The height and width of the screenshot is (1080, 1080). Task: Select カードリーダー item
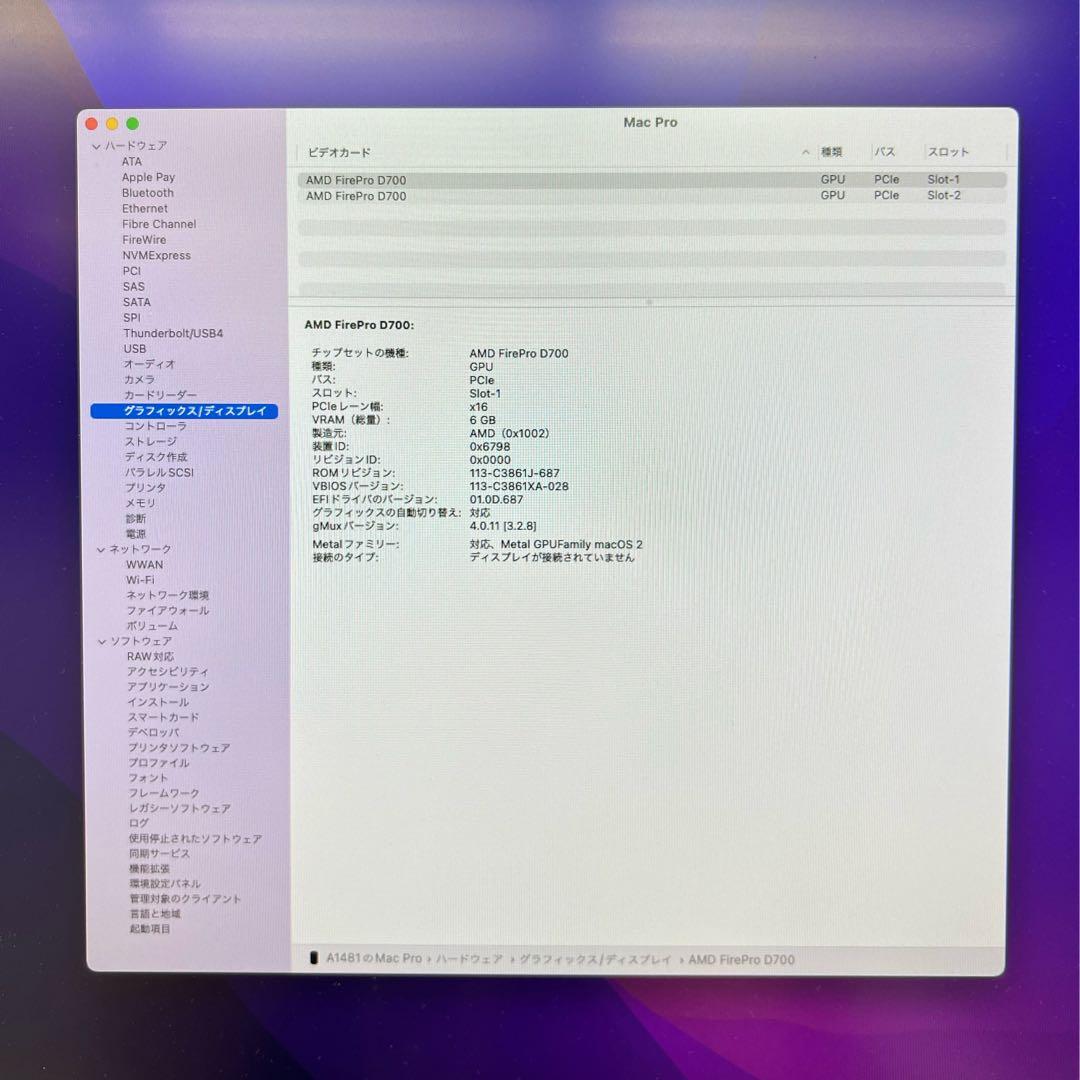coord(160,395)
